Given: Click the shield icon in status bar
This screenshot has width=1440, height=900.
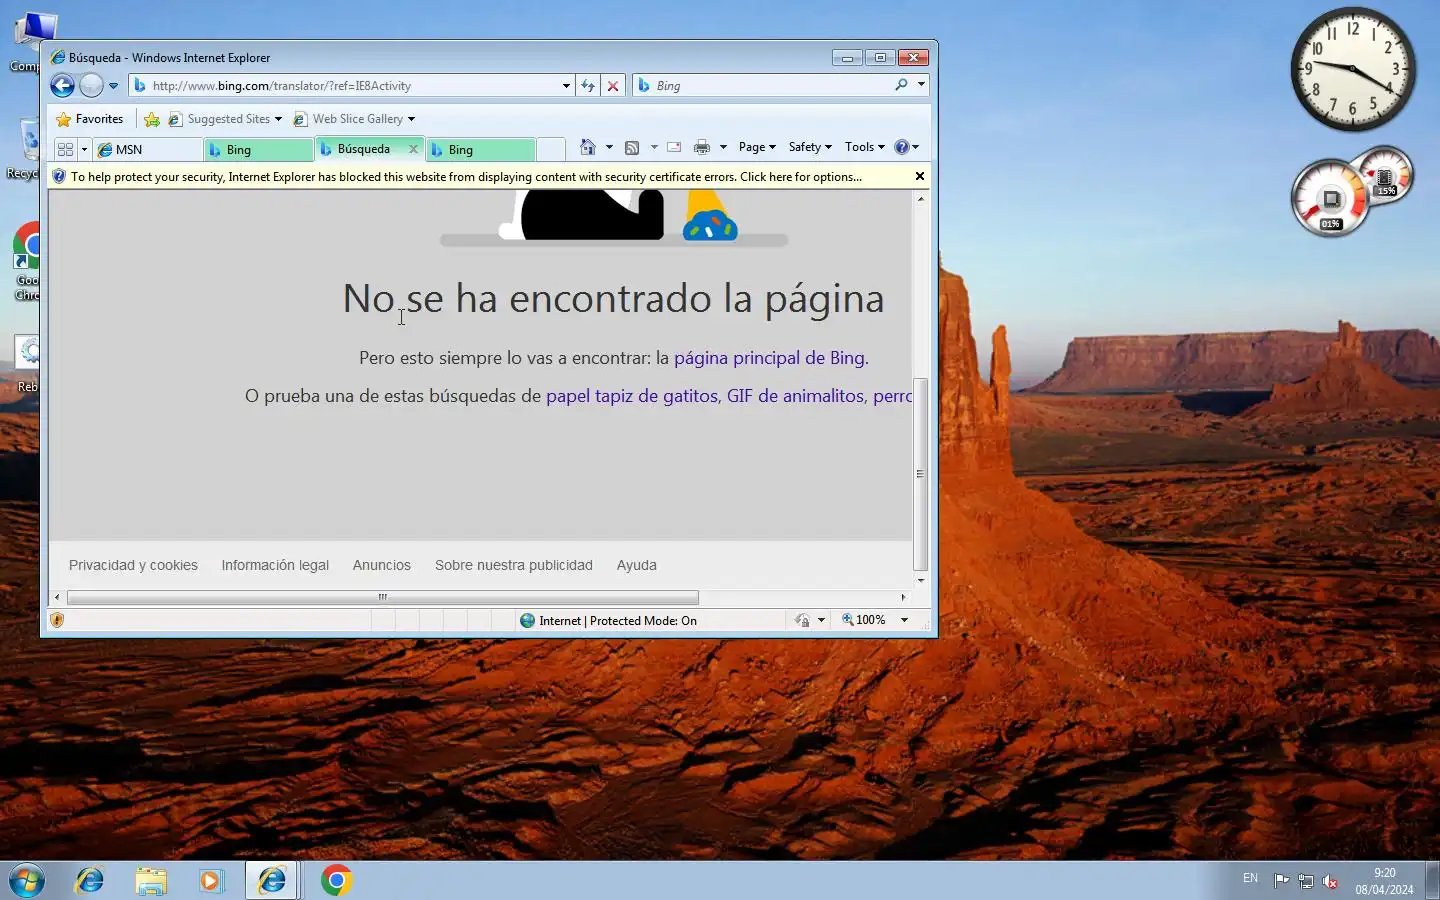Looking at the screenshot, I should (x=57, y=620).
